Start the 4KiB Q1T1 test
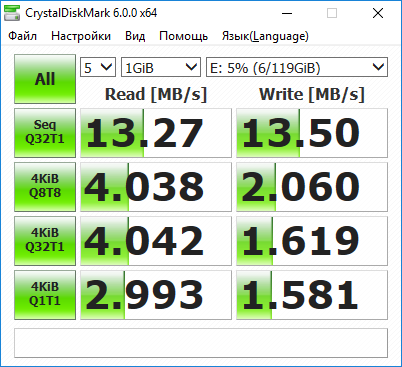402x367 pixels. [45, 295]
